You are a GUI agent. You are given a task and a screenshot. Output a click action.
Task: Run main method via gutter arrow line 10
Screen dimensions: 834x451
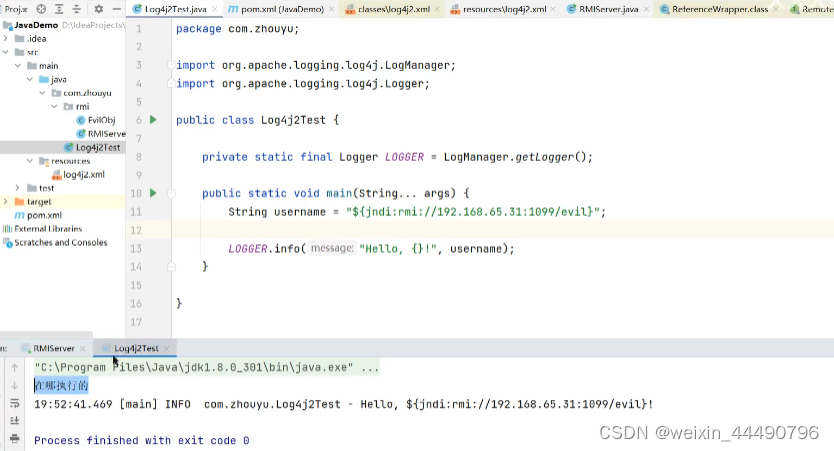tap(153, 193)
